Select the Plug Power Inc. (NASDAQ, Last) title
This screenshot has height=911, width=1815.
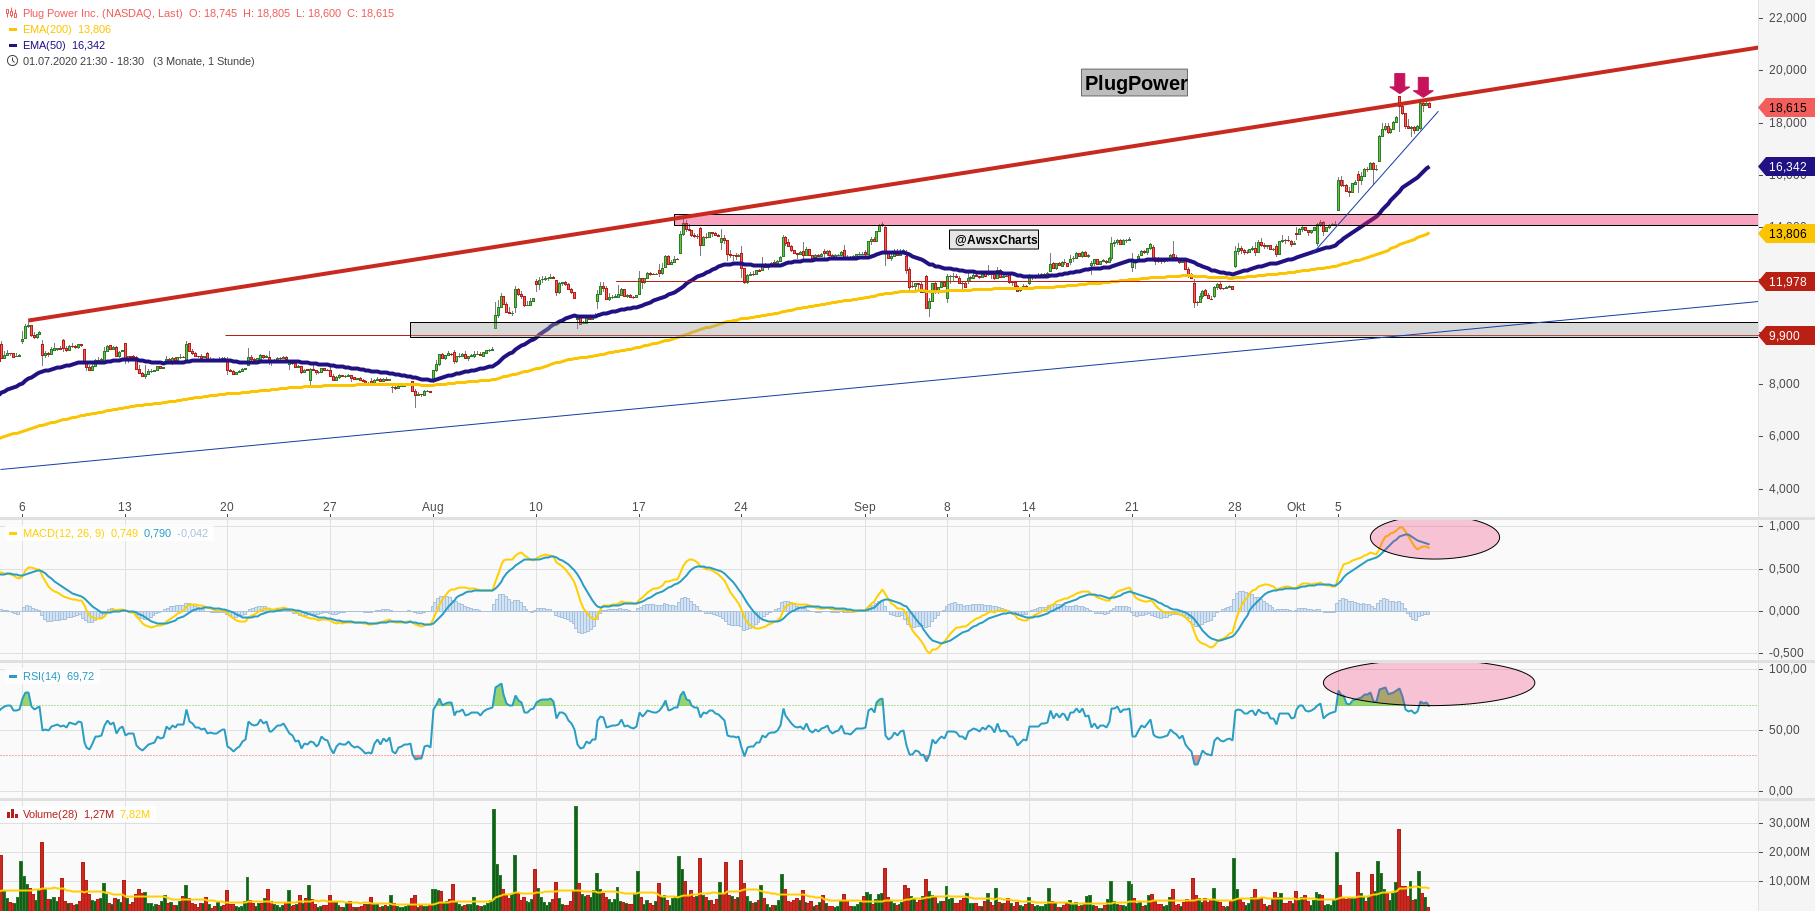pyautogui.click(x=103, y=13)
